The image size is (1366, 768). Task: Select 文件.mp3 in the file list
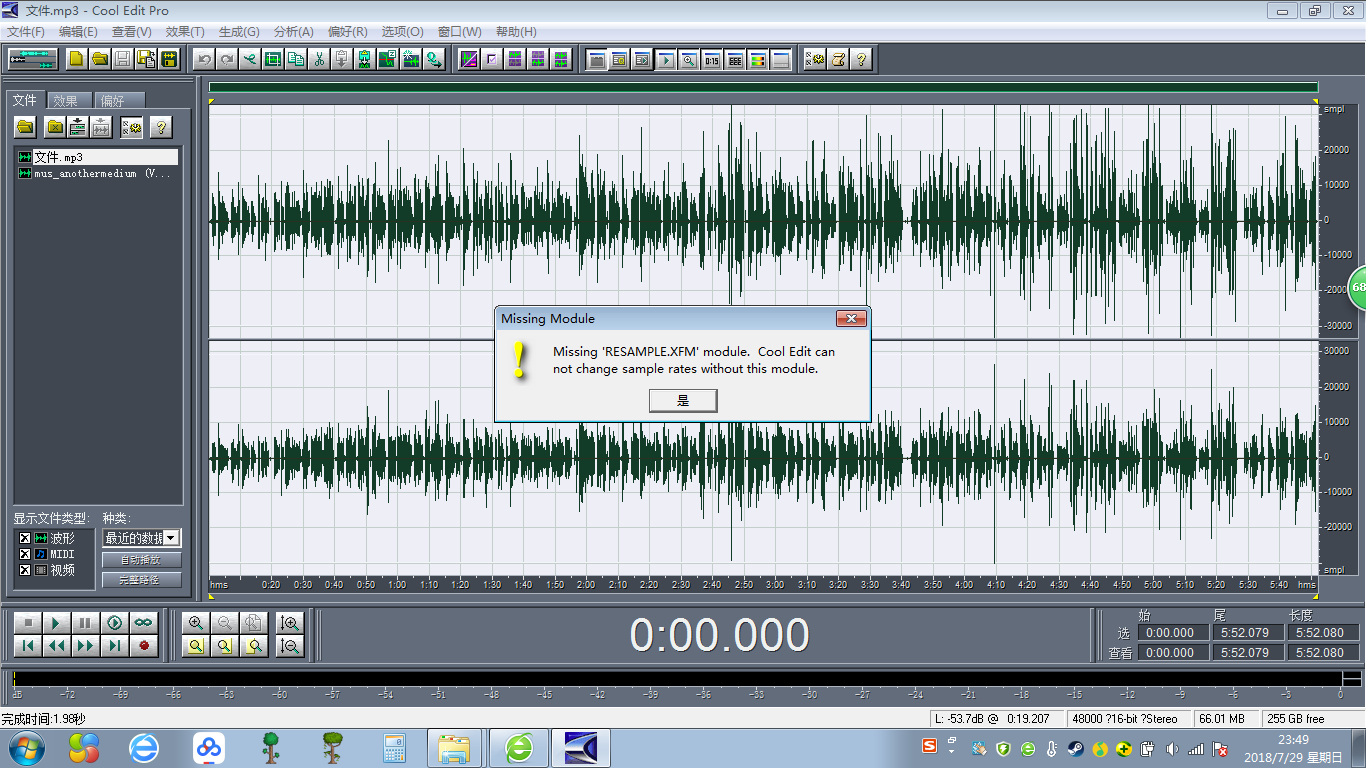click(97, 157)
